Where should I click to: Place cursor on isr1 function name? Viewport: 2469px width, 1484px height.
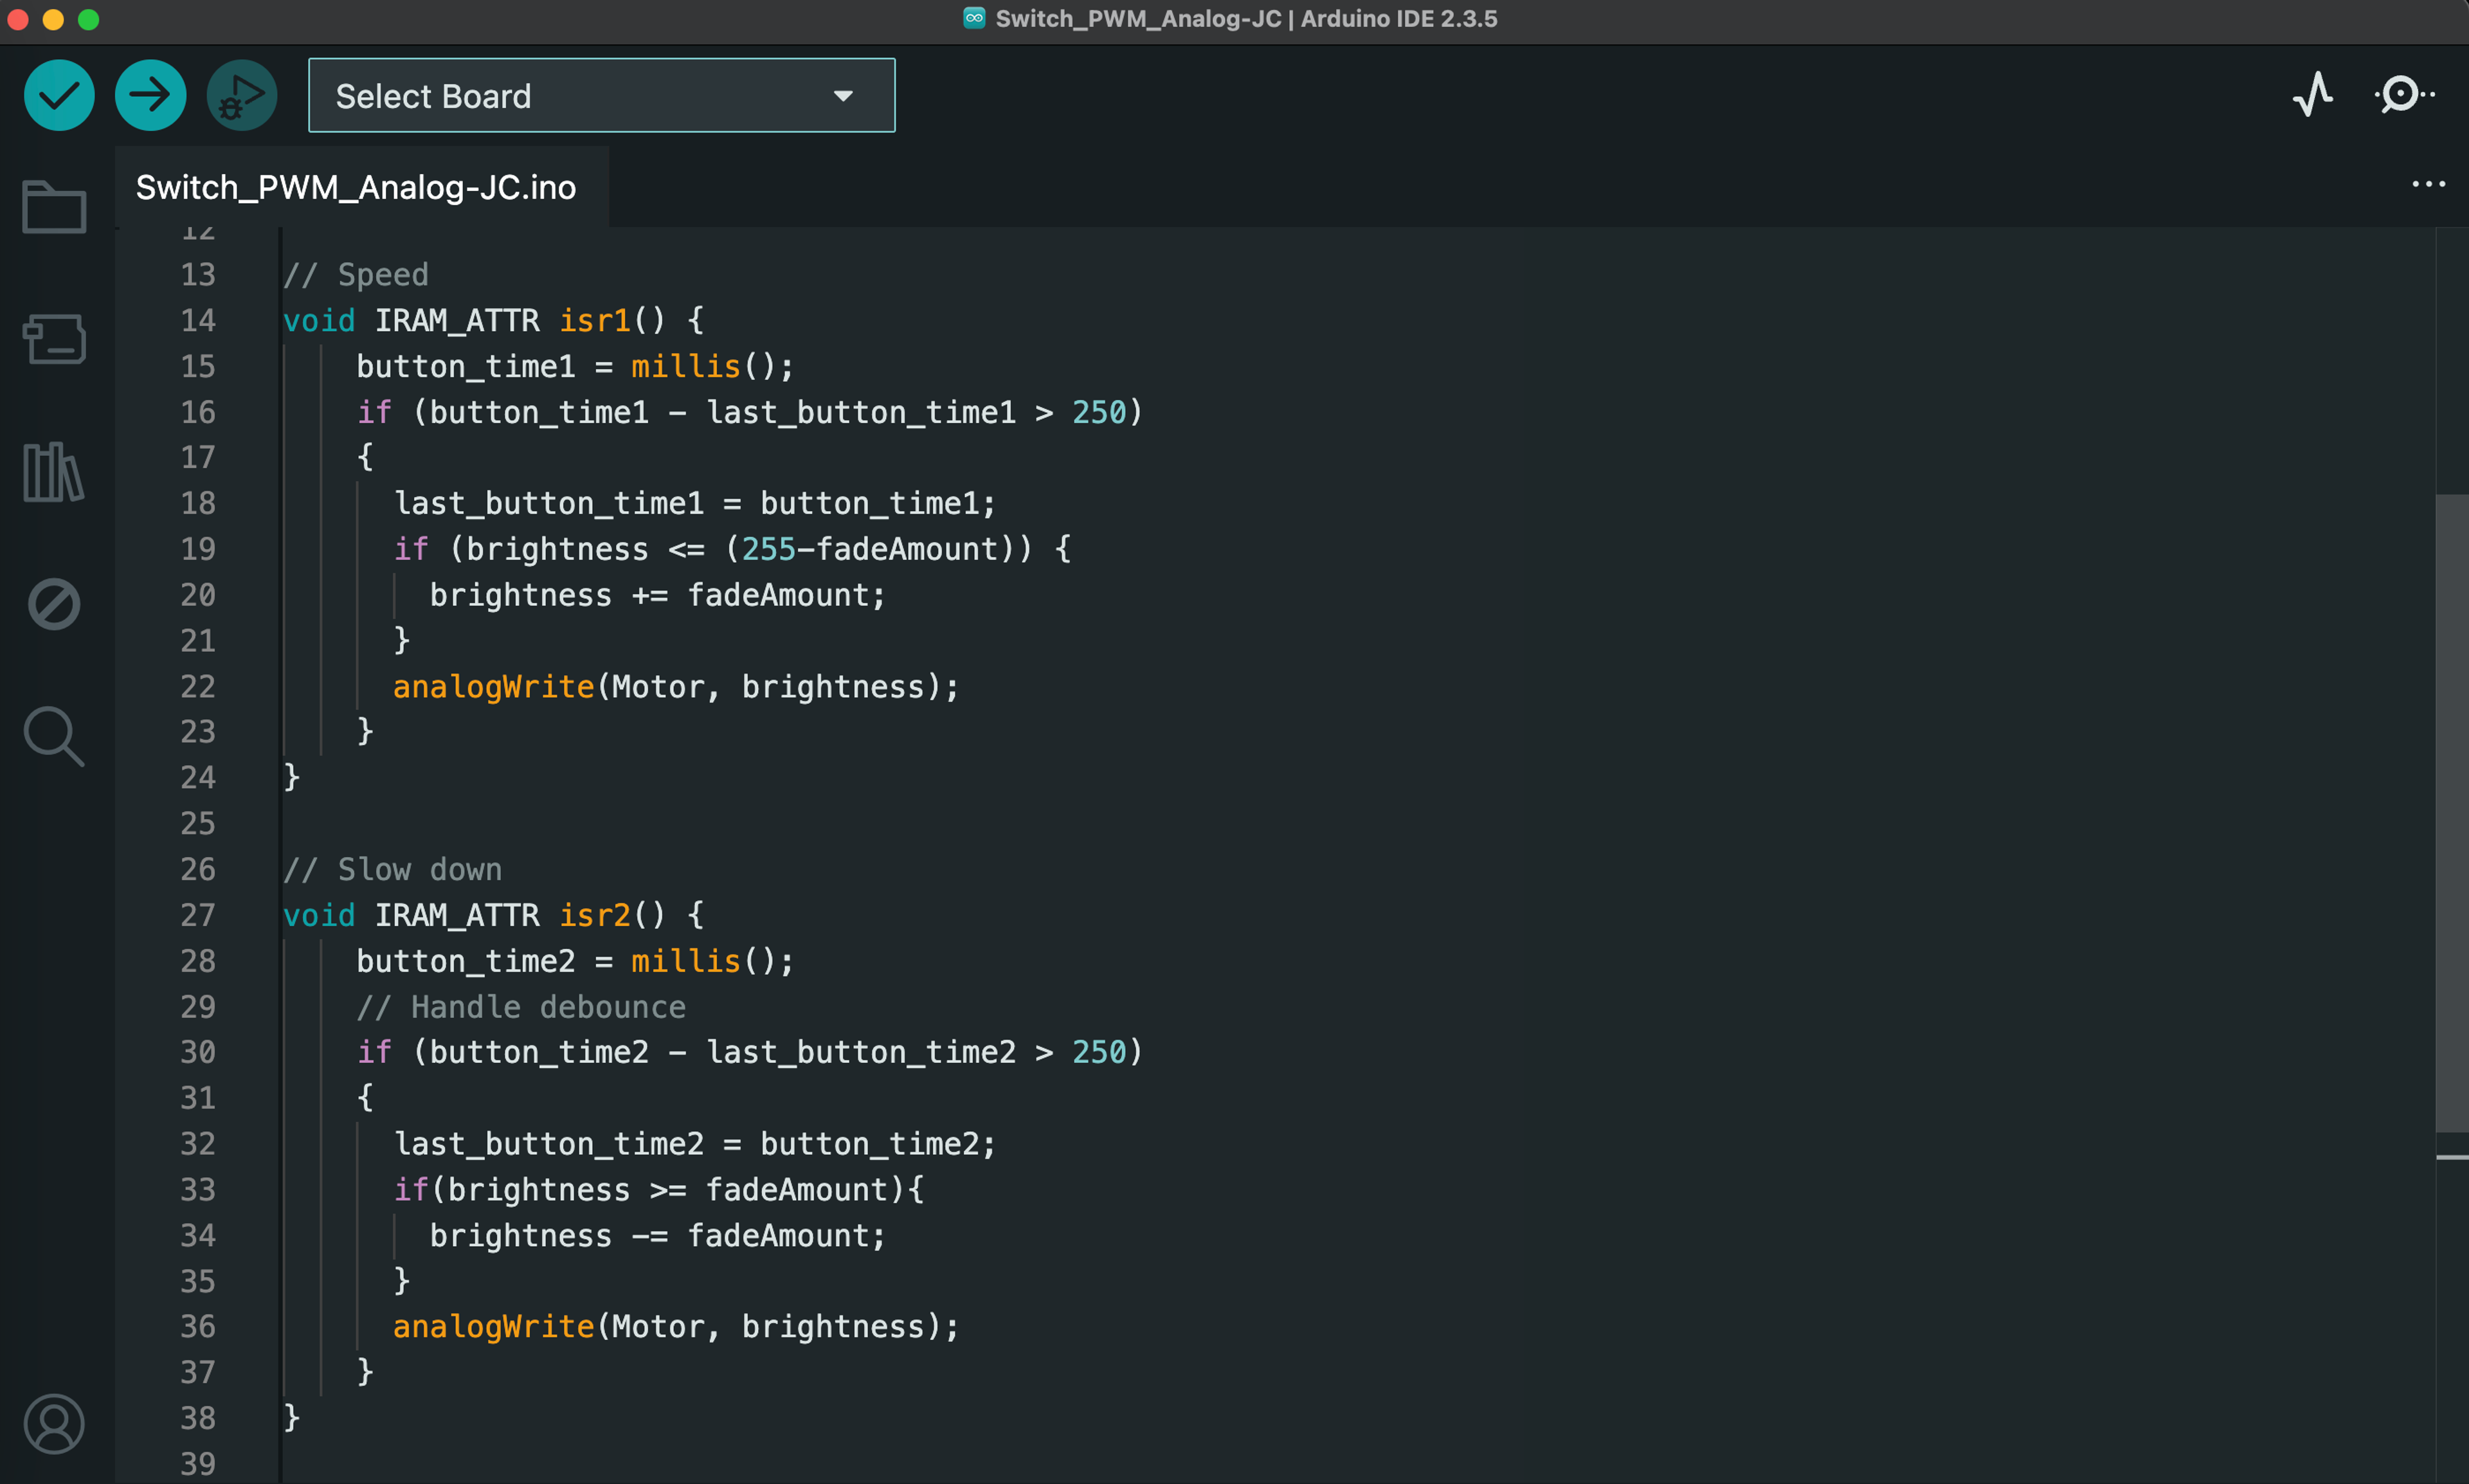(x=594, y=320)
